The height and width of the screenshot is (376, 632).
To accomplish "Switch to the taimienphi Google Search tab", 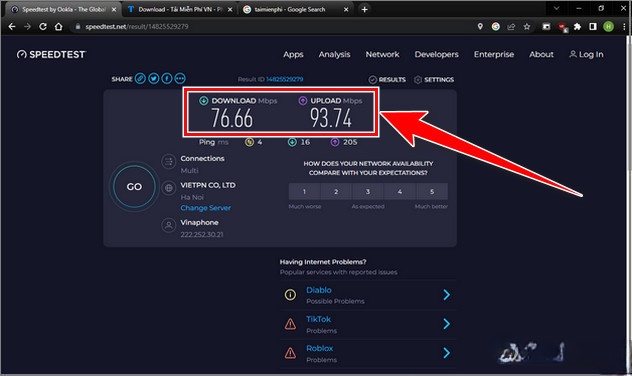I will pyautogui.click(x=295, y=9).
